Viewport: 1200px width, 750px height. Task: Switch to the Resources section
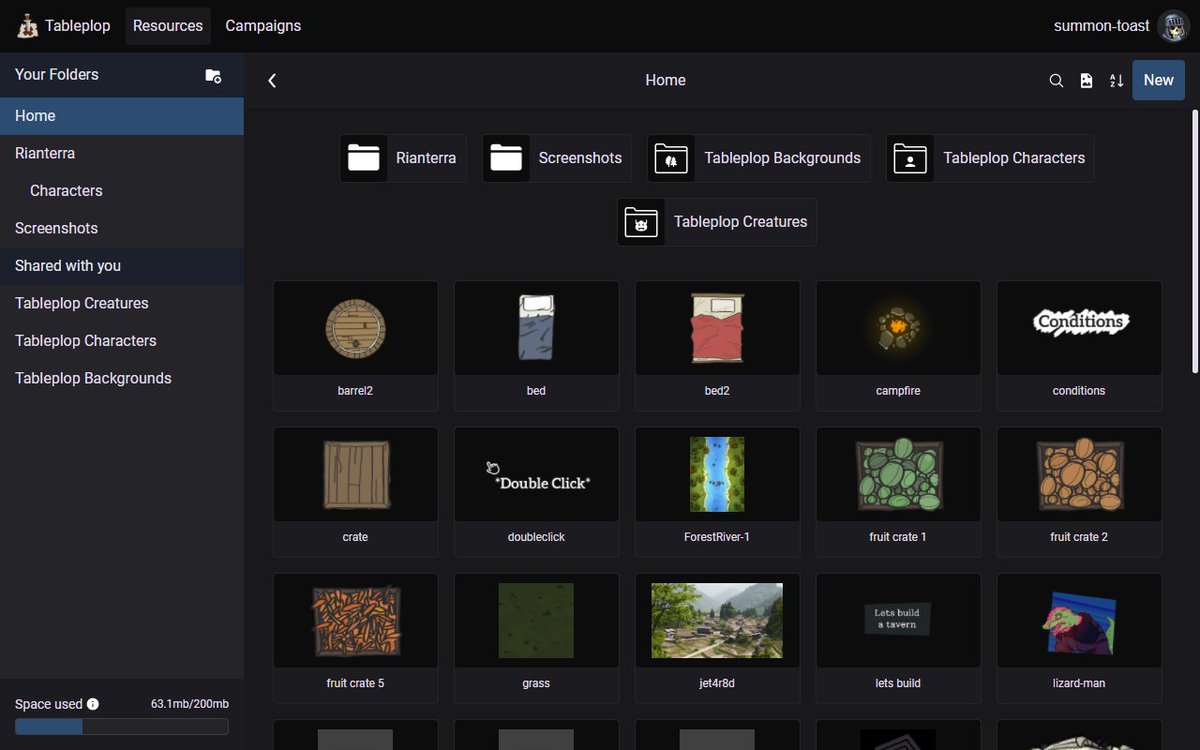click(168, 25)
